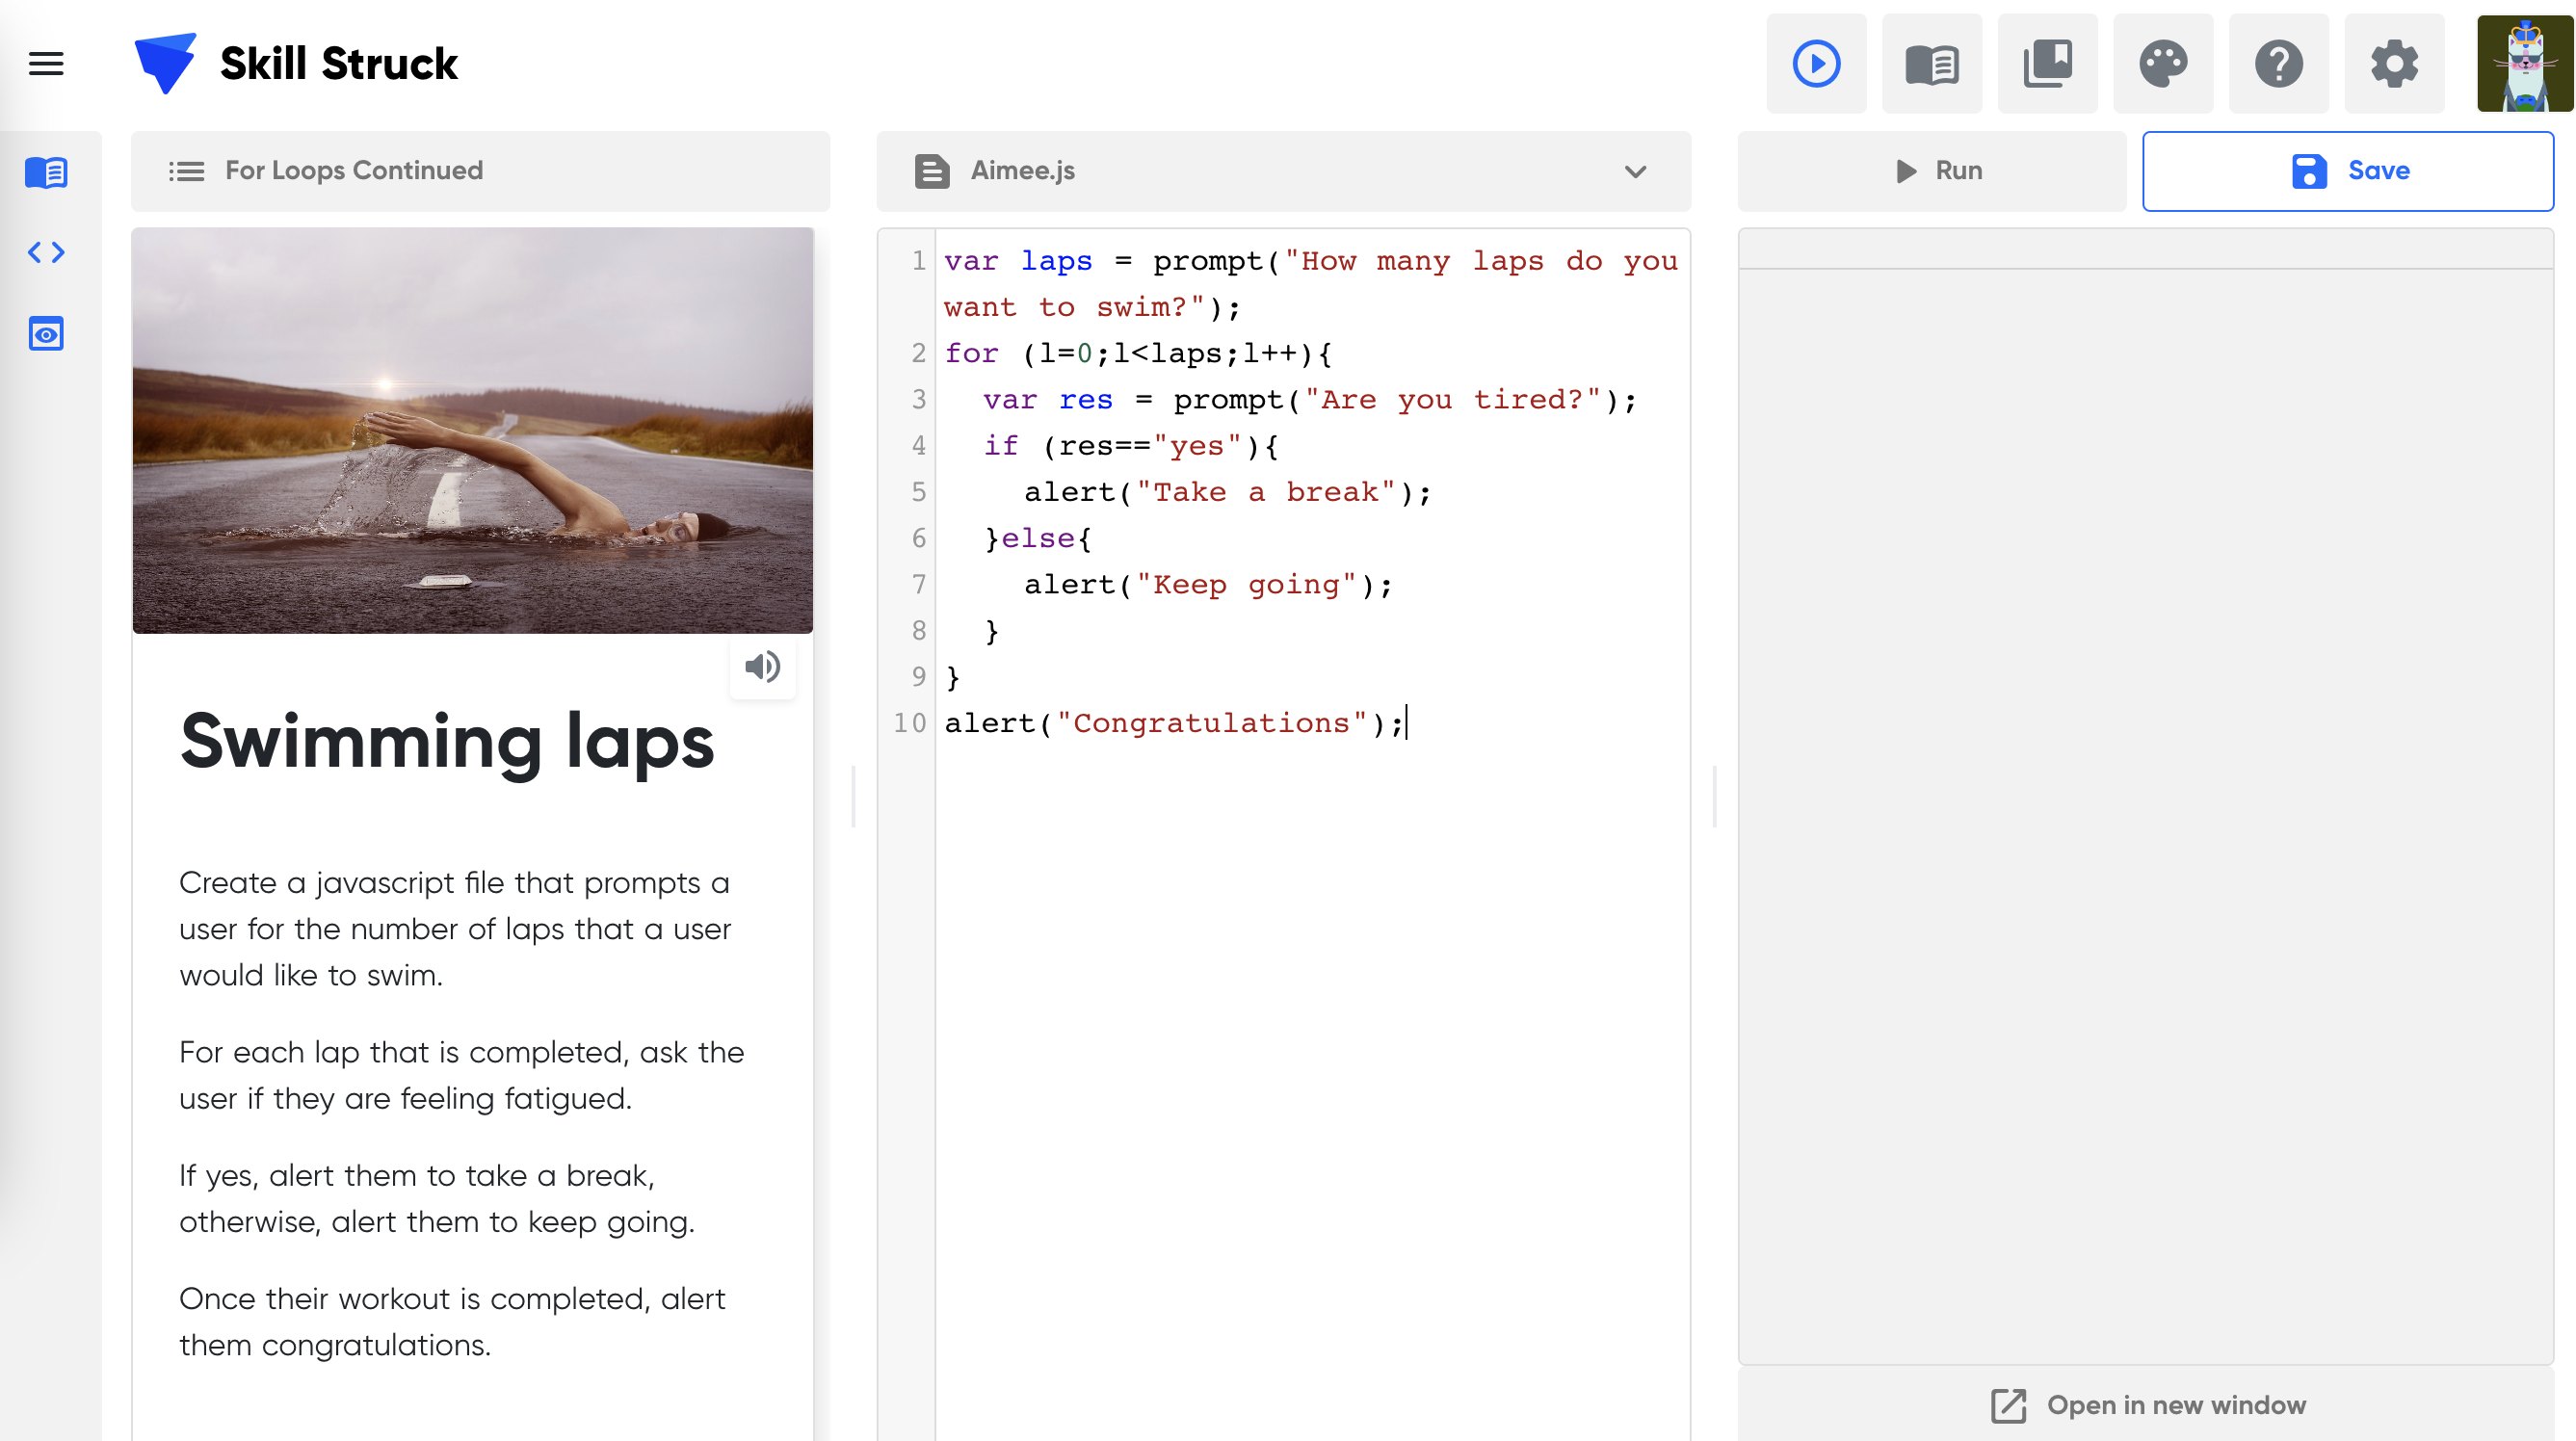Select the code brackets icon in sidebar
The width and height of the screenshot is (2576, 1441).
[x=46, y=252]
